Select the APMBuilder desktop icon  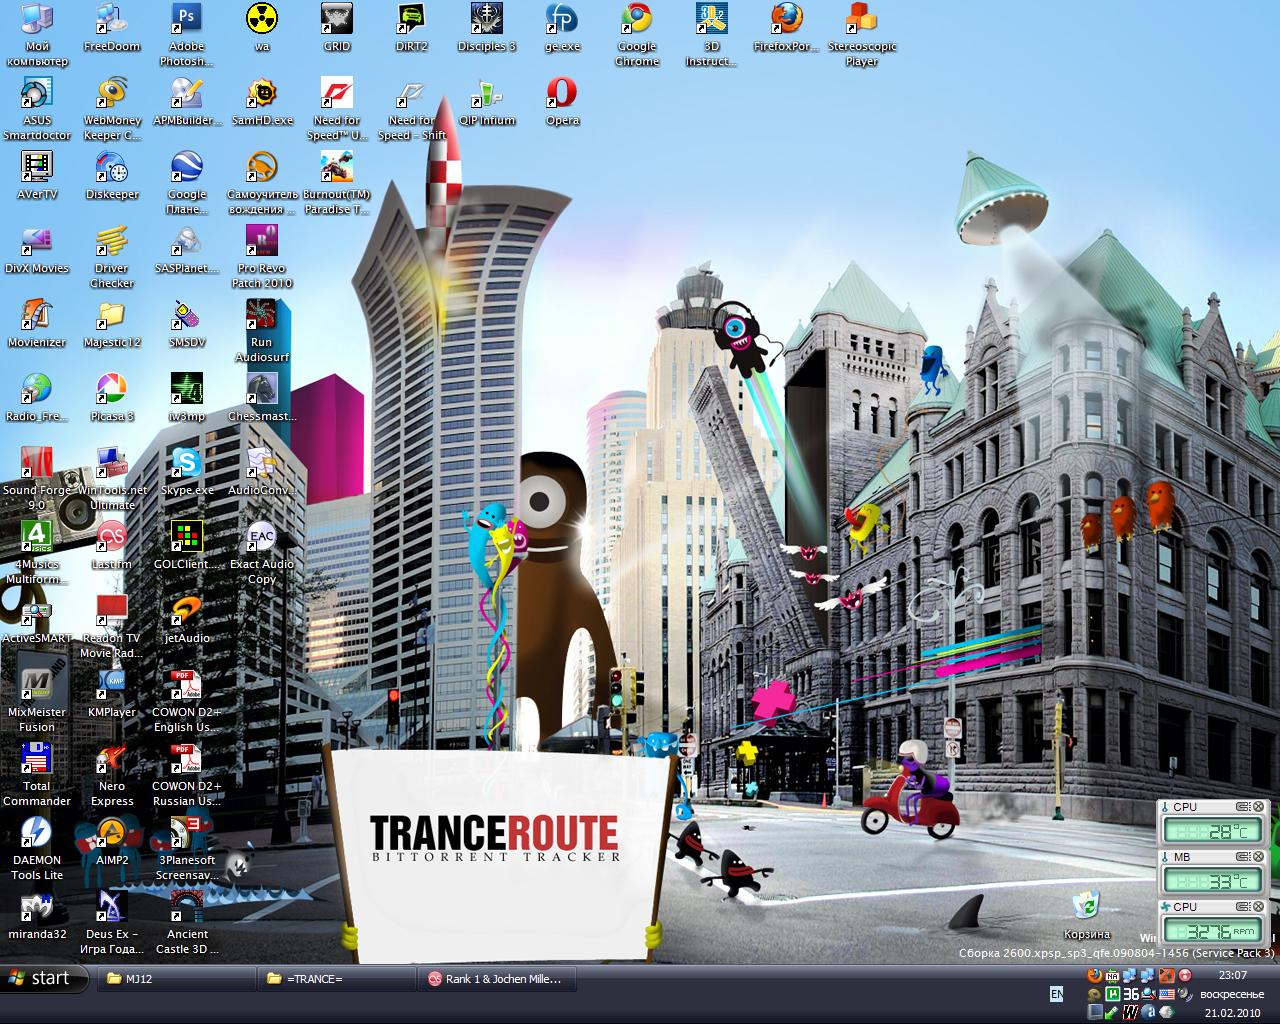click(x=187, y=102)
